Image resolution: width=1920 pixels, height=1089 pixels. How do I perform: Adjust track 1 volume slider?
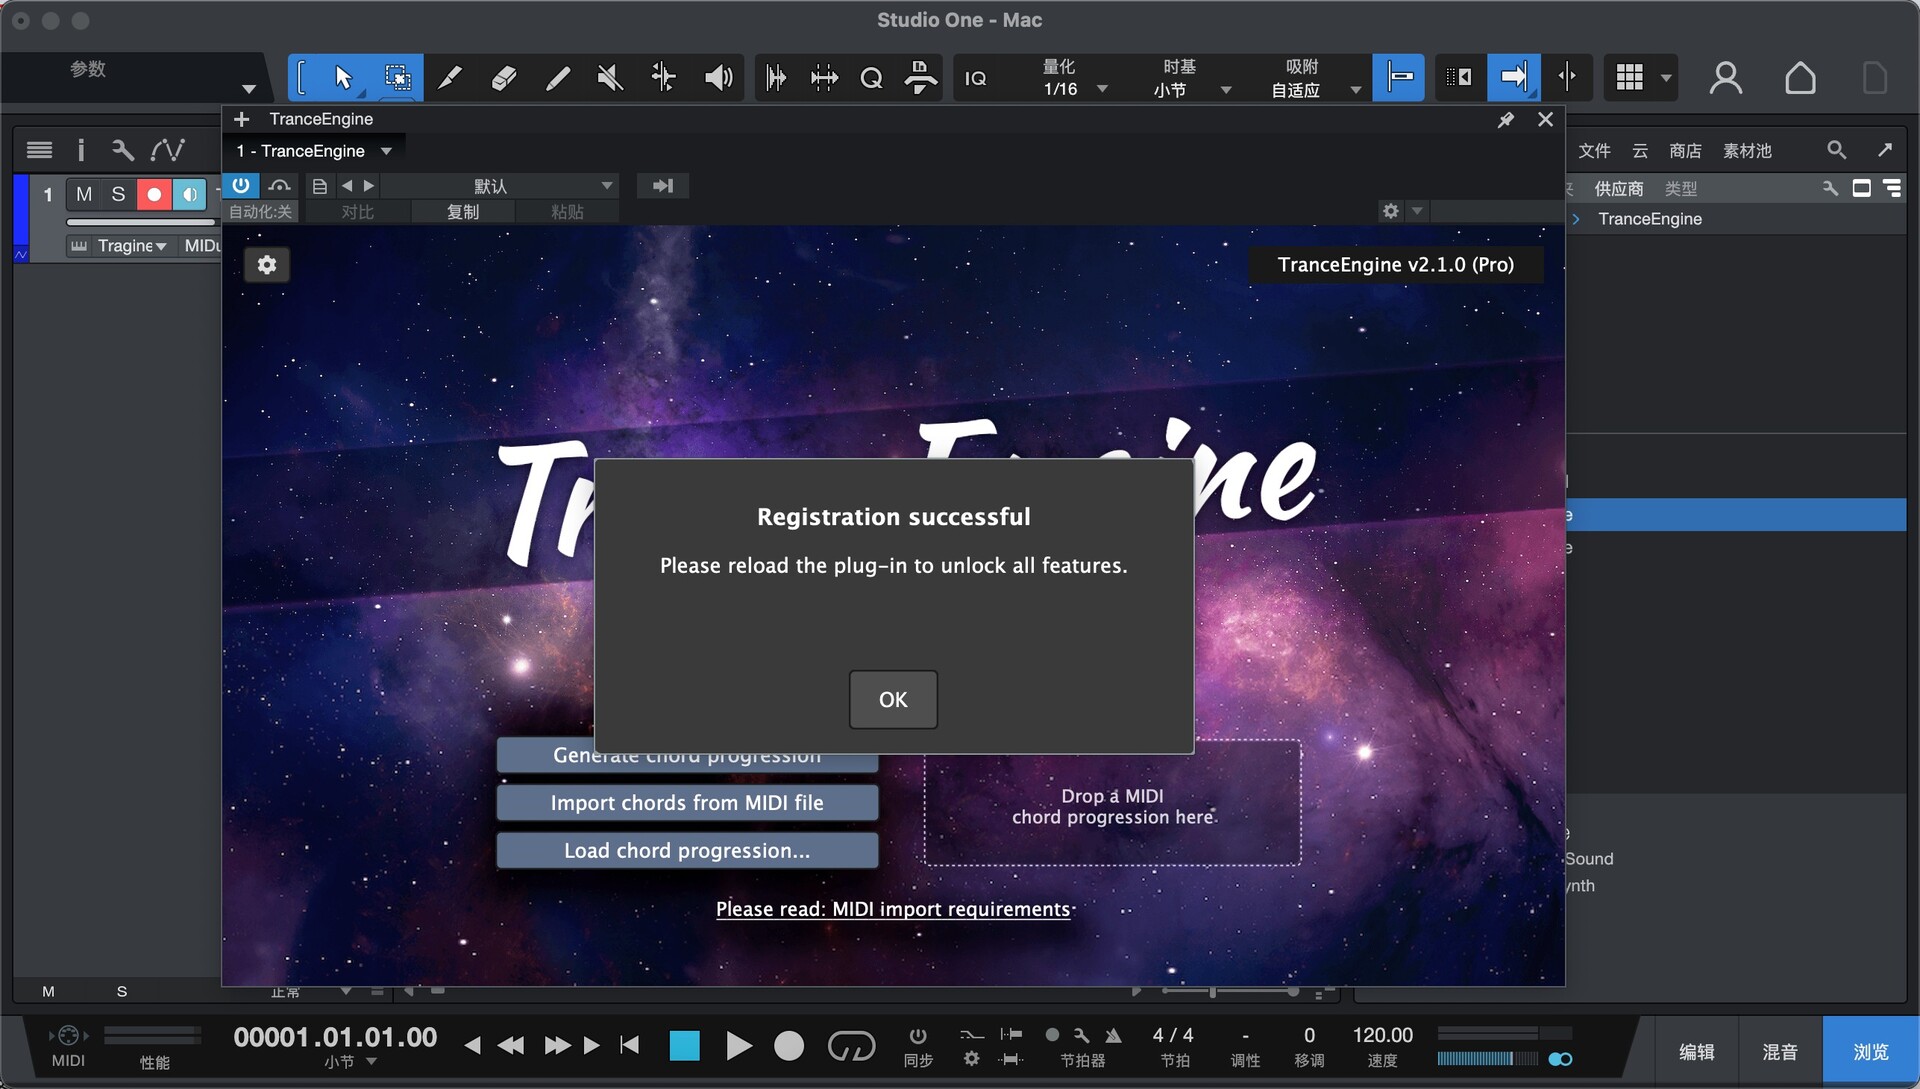[x=141, y=222]
